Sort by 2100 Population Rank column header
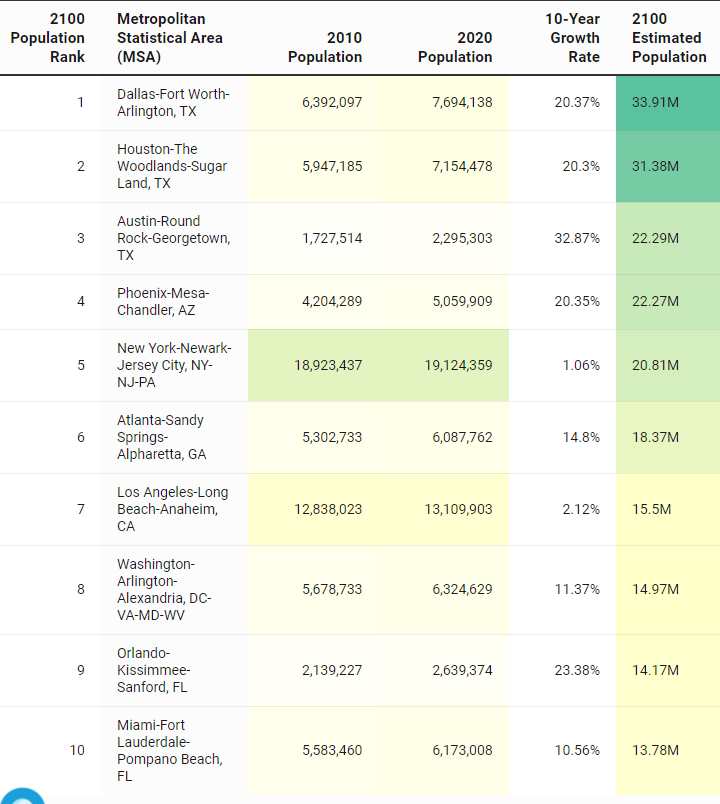Screen dimensions: 720x804 [x=48, y=38]
